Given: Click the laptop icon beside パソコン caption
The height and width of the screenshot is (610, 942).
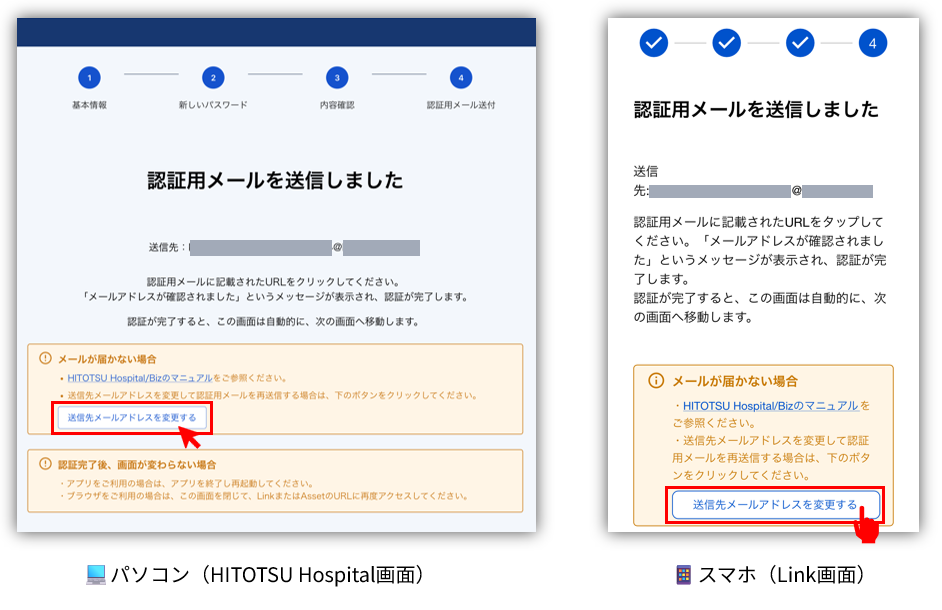Looking at the screenshot, I should (x=96, y=574).
